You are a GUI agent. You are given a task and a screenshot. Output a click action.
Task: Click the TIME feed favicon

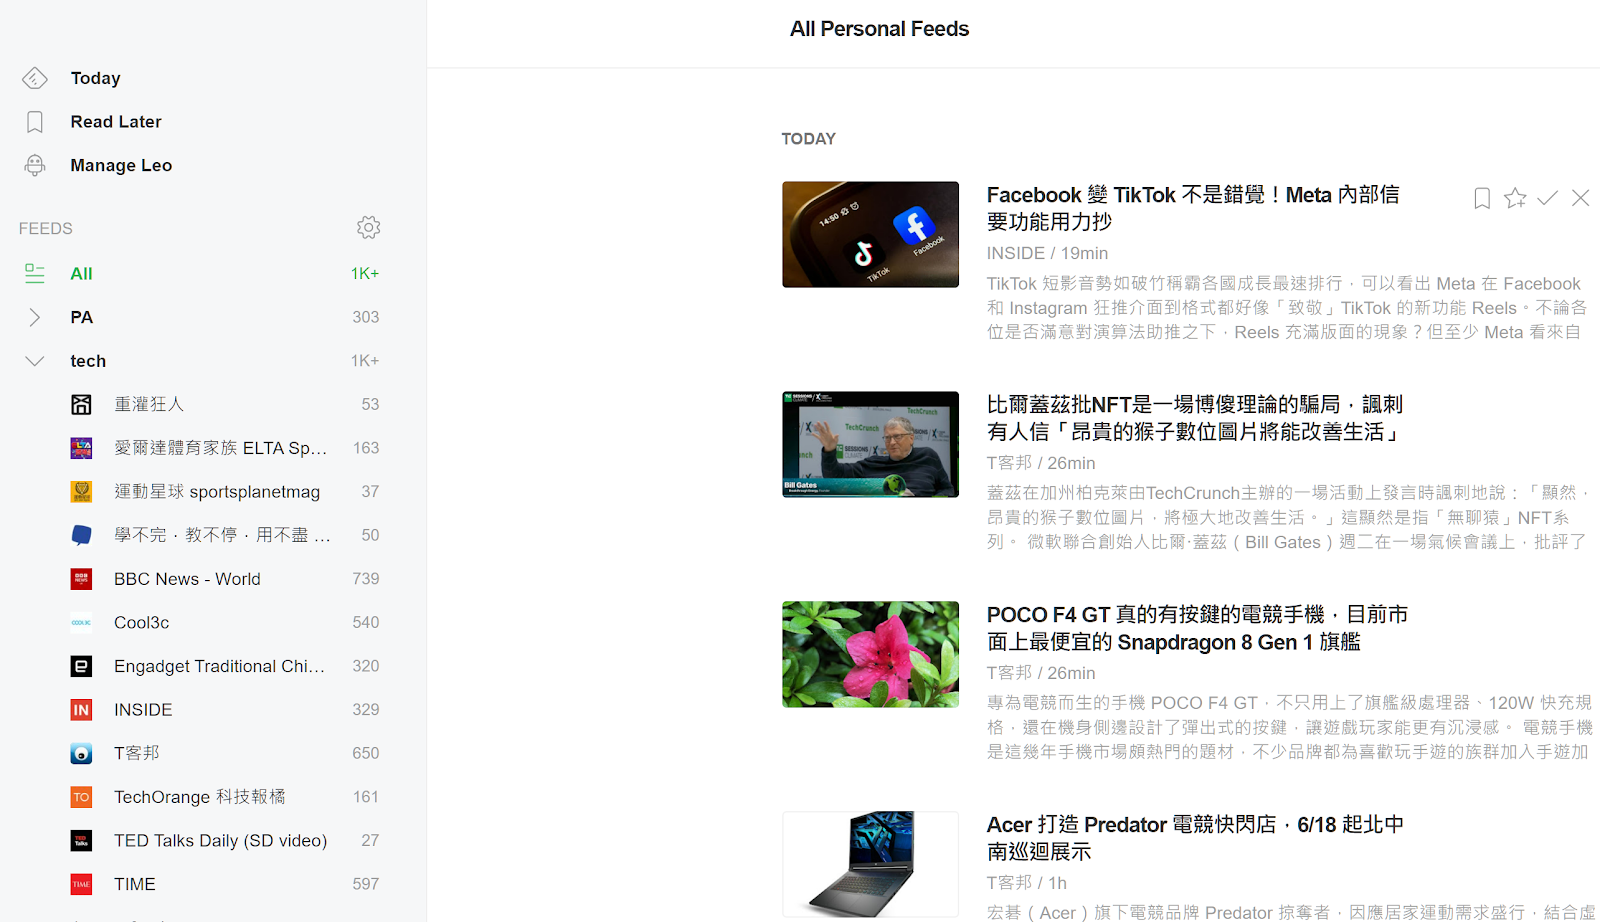tap(81, 884)
